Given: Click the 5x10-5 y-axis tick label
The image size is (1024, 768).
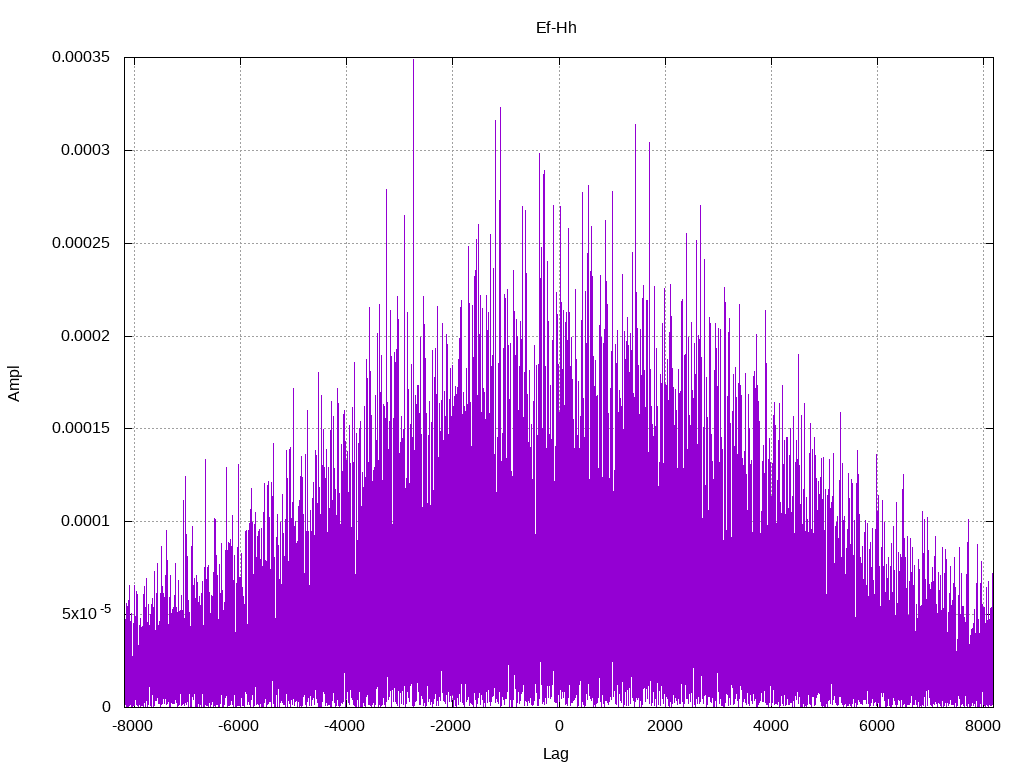Looking at the screenshot, I should tap(86, 613).
